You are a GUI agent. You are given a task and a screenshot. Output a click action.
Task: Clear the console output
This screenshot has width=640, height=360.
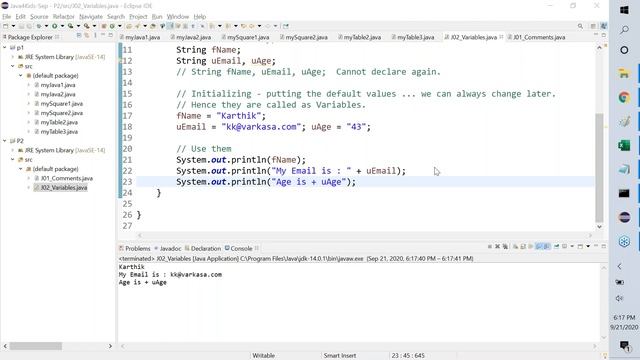point(516,247)
